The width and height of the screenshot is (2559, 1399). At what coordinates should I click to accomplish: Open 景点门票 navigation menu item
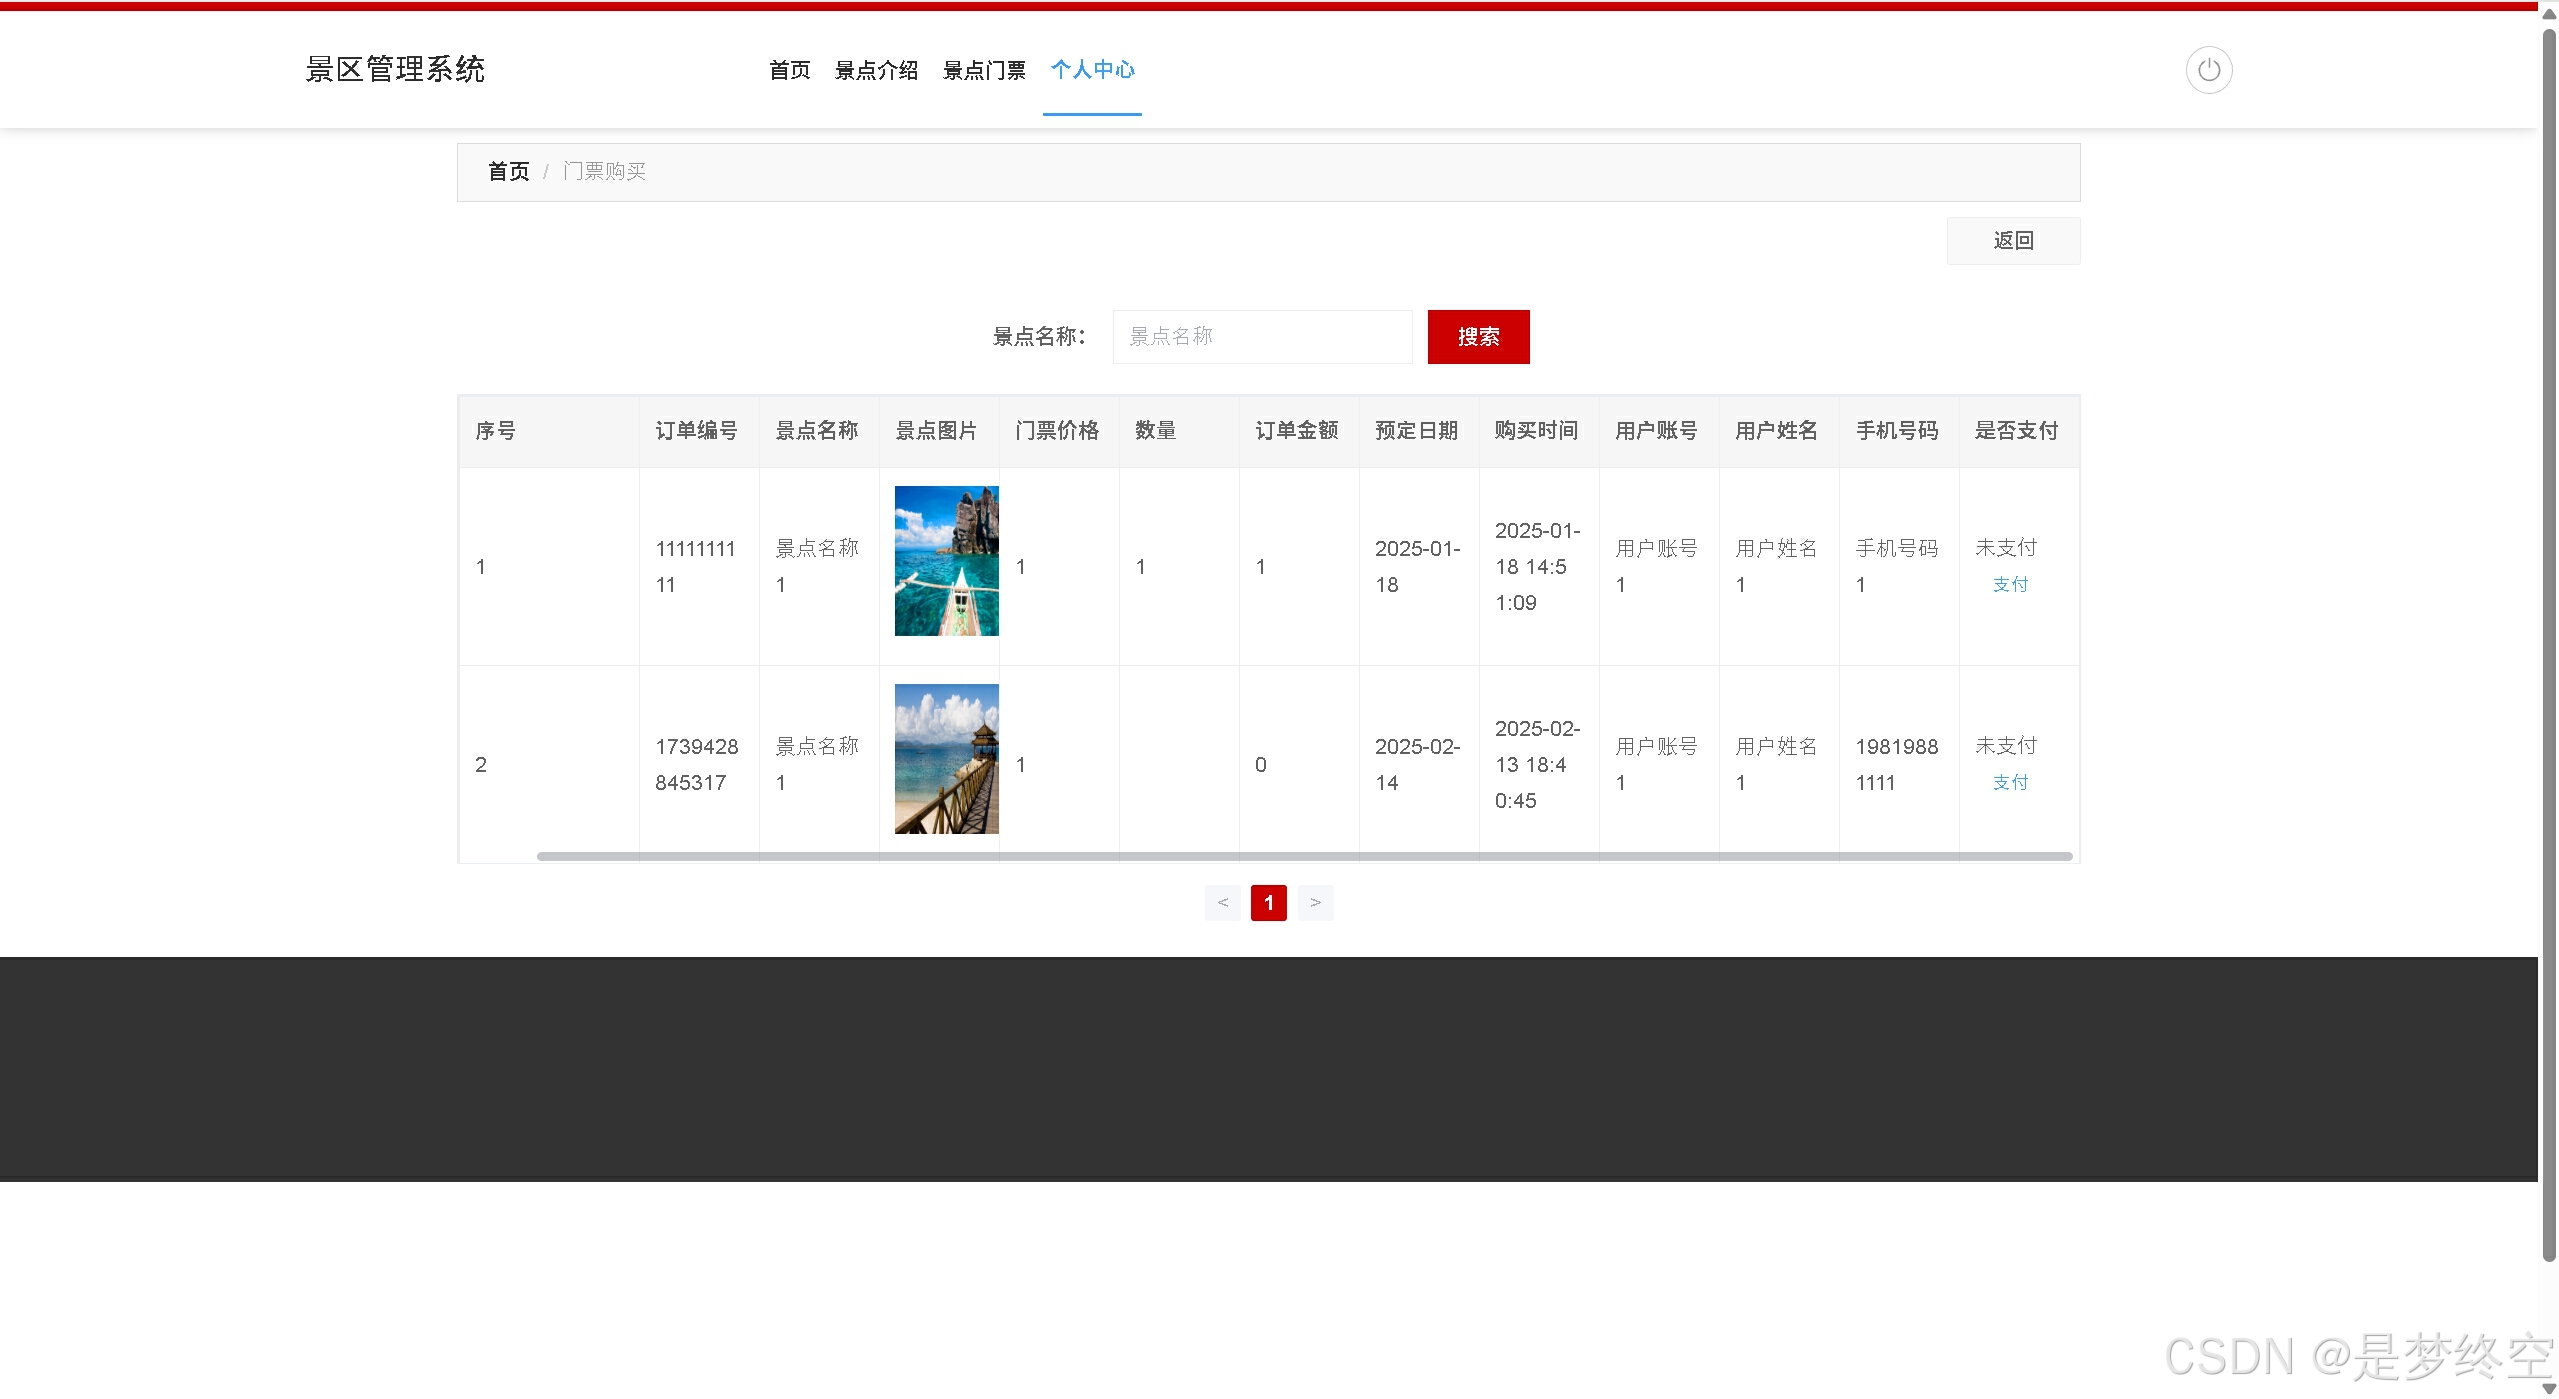(984, 70)
